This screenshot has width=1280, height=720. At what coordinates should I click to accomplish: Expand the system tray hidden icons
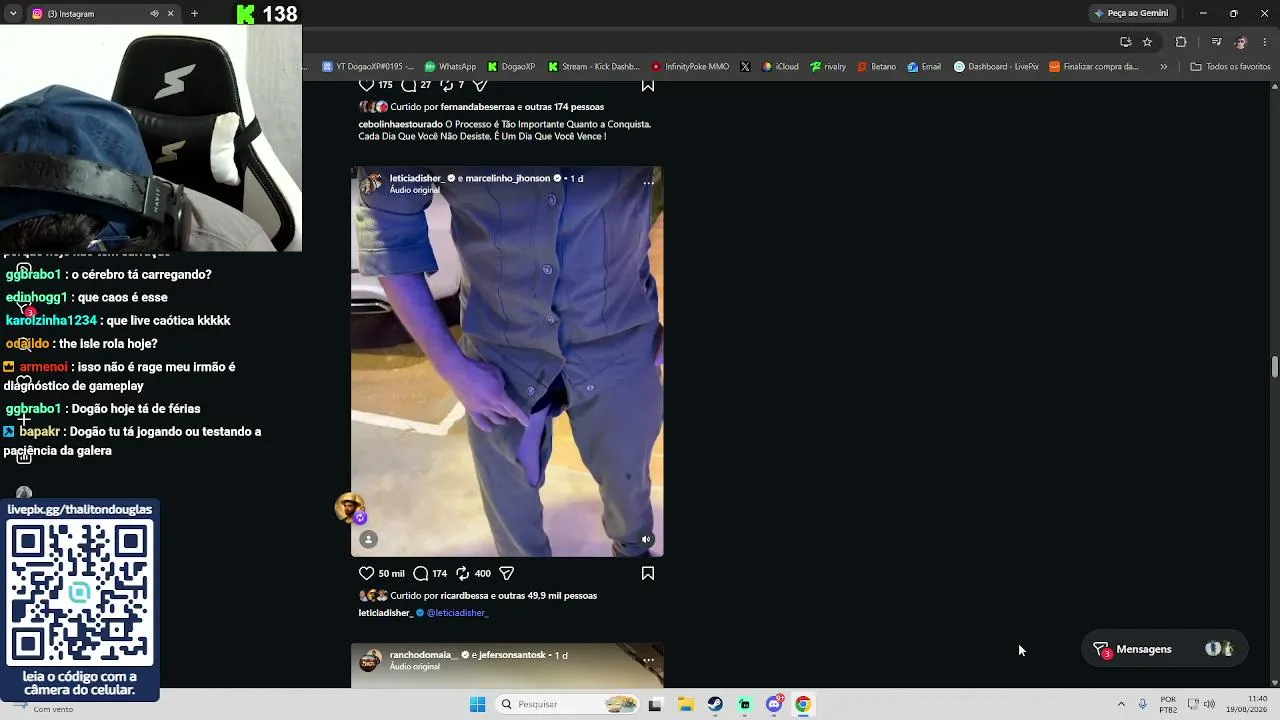pyautogui.click(x=1121, y=704)
